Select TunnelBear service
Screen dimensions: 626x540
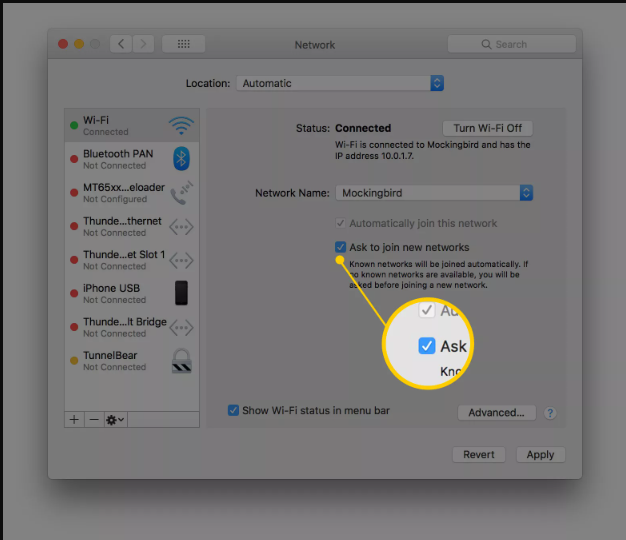[x=132, y=361]
